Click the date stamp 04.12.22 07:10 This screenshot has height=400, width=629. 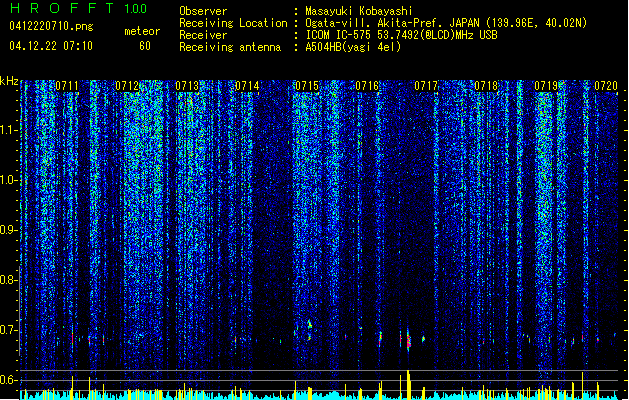pyautogui.click(x=51, y=46)
